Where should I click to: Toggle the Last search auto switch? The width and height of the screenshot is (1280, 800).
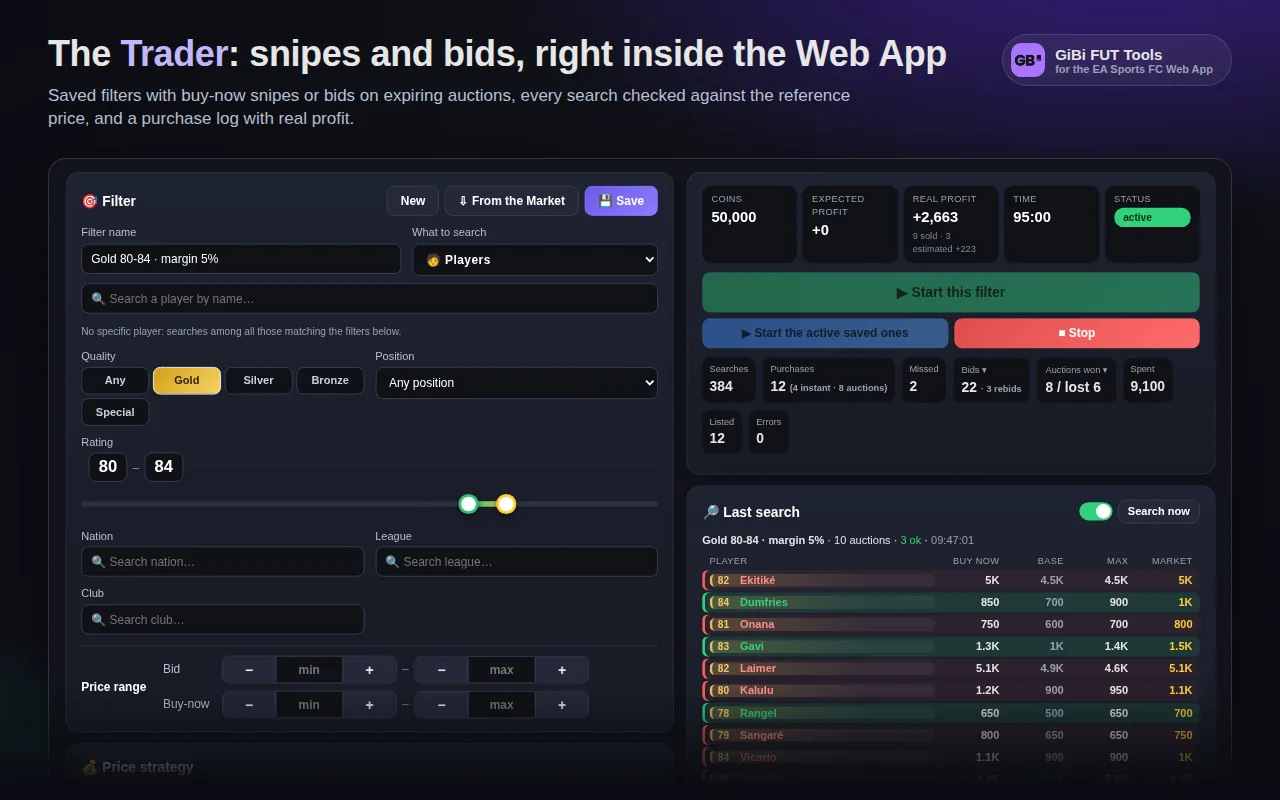click(x=1096, y=511)
